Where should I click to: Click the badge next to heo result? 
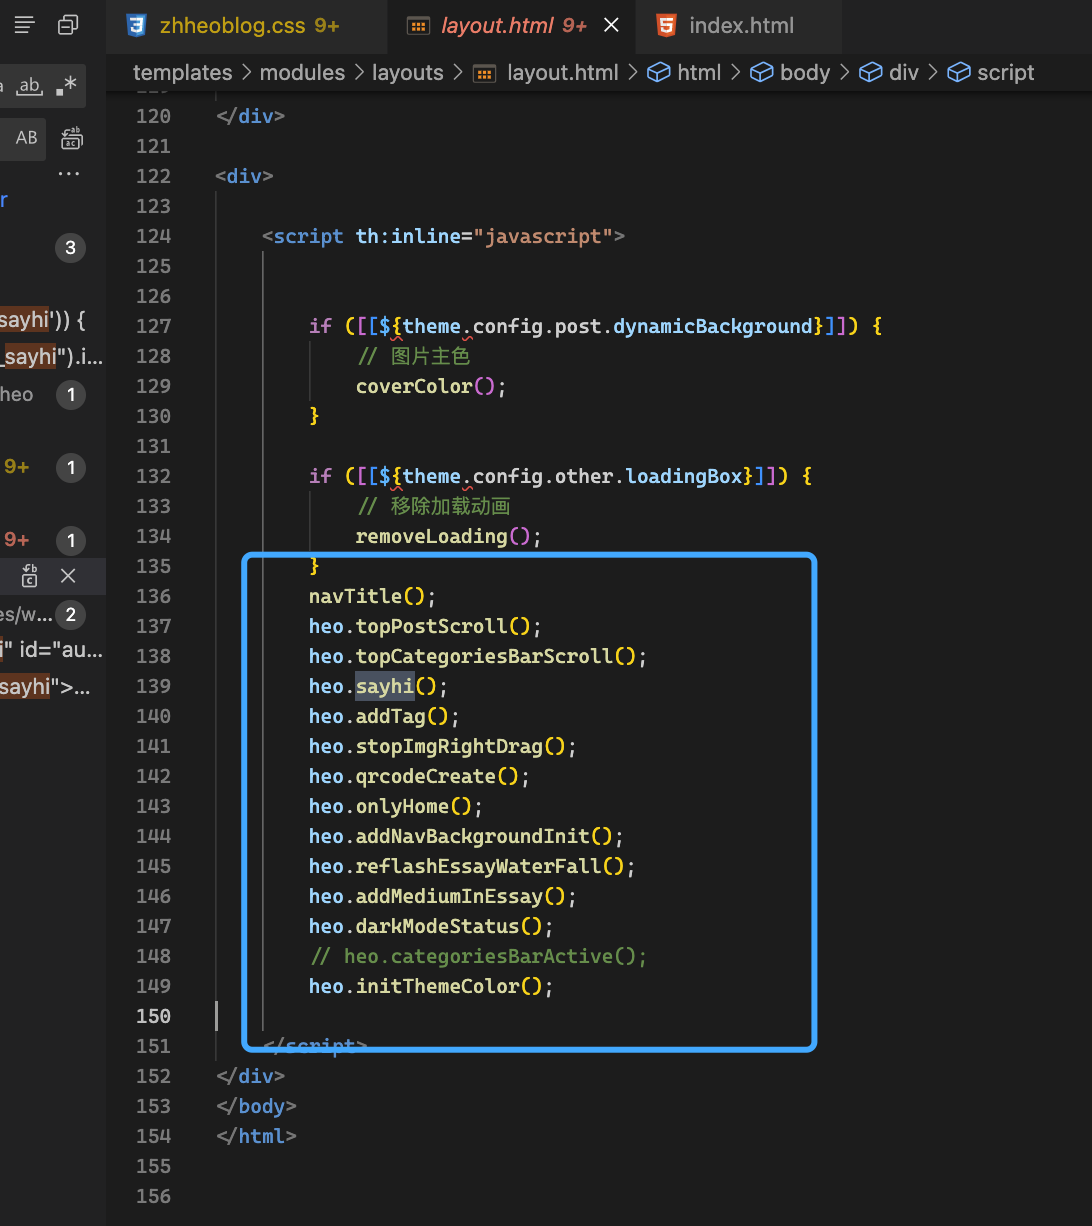coord(70,395)
